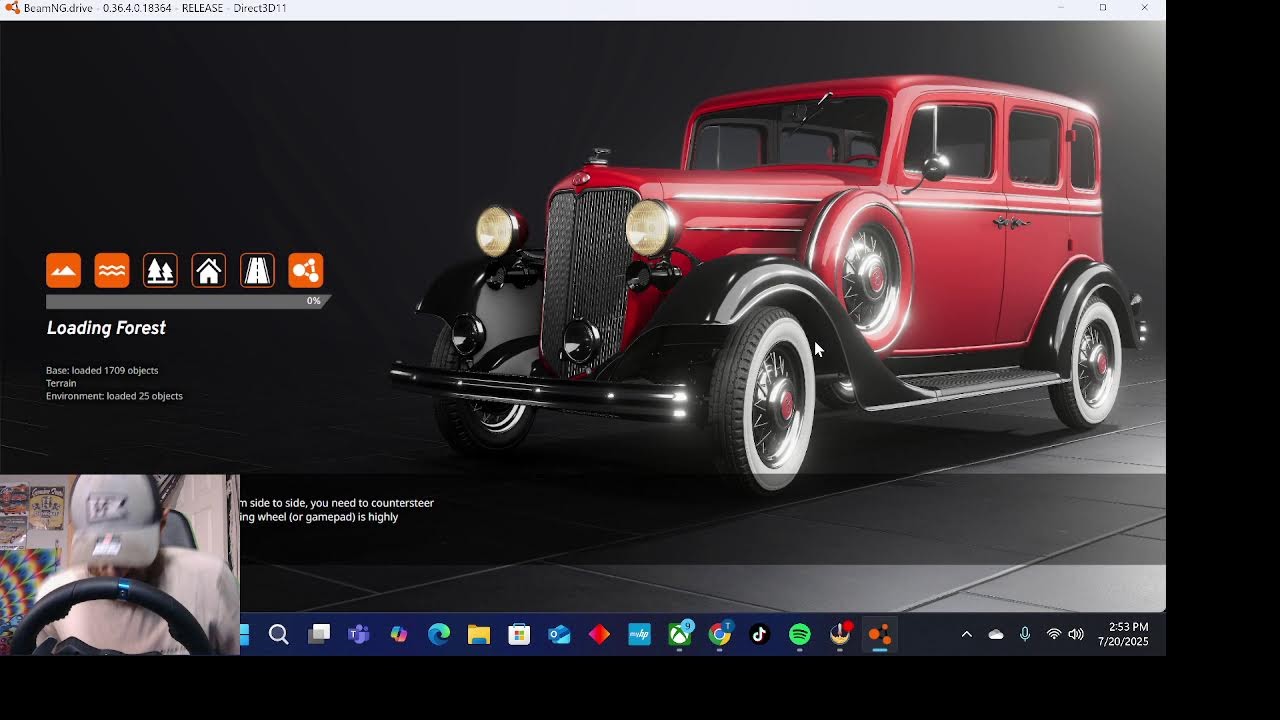Open Spotify from taskbar
This screenshot has width=1280, height=720.
click(799, 634)
